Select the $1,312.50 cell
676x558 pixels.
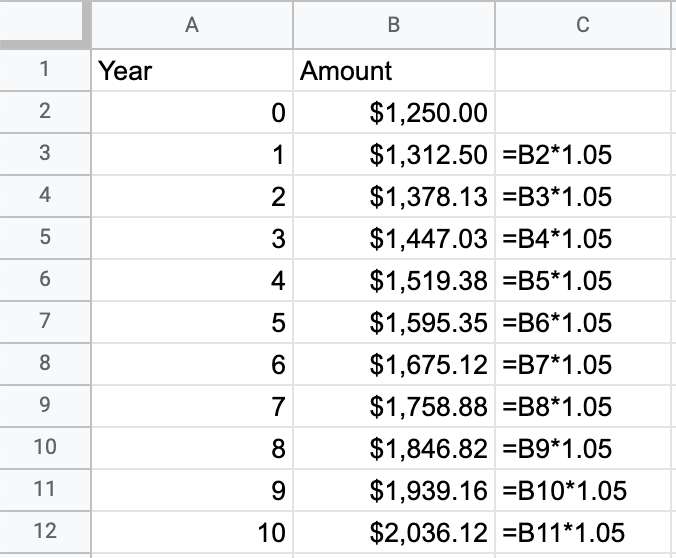394,154
